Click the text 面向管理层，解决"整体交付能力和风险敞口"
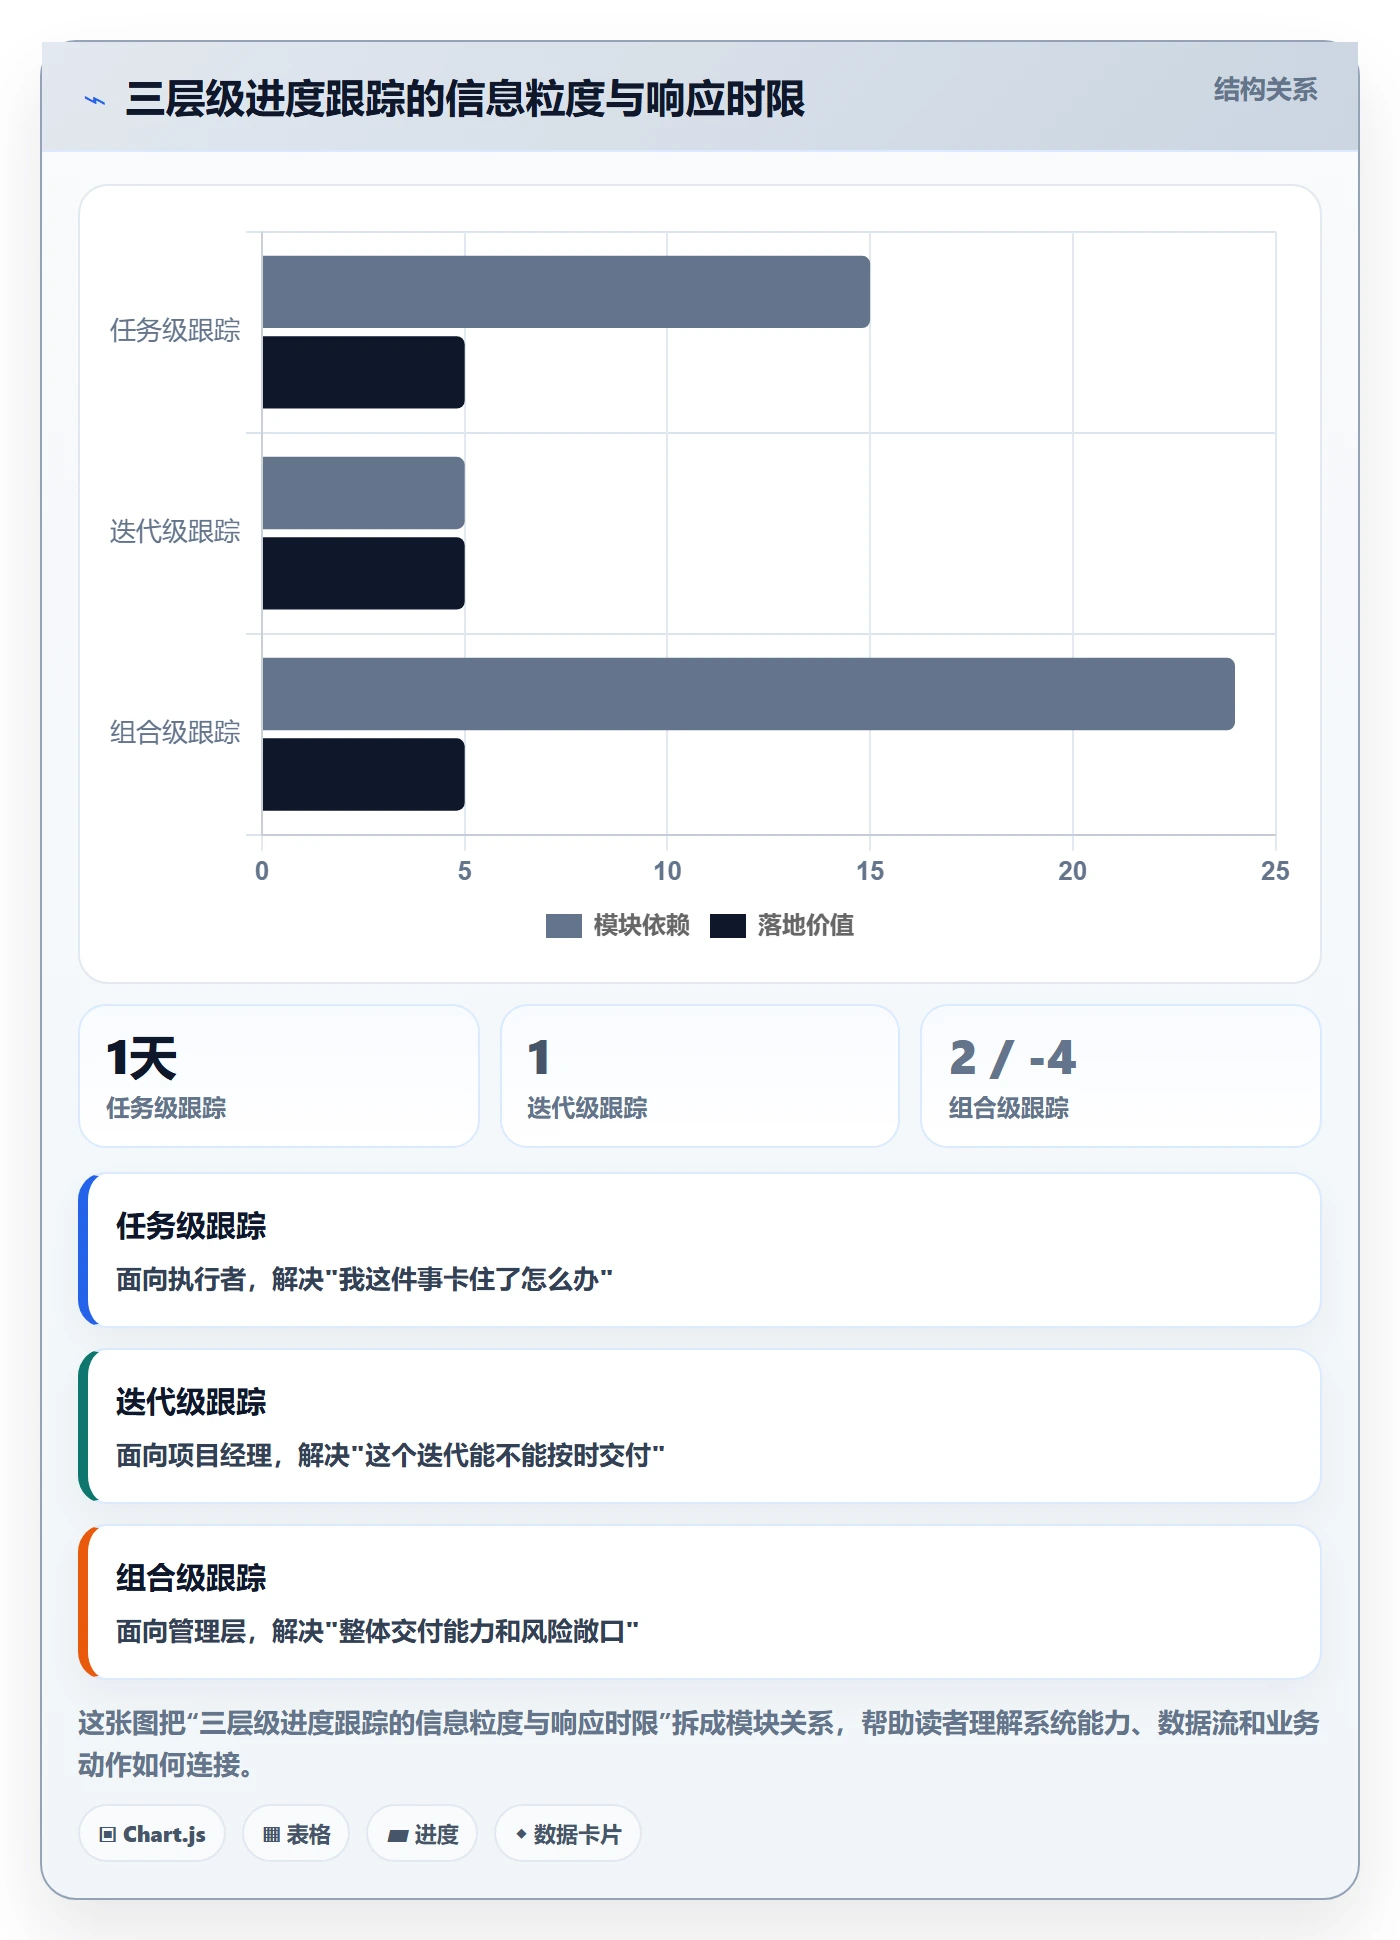The height and width of the screenshot is (1940, 1400). click(x=377, y=1631)
